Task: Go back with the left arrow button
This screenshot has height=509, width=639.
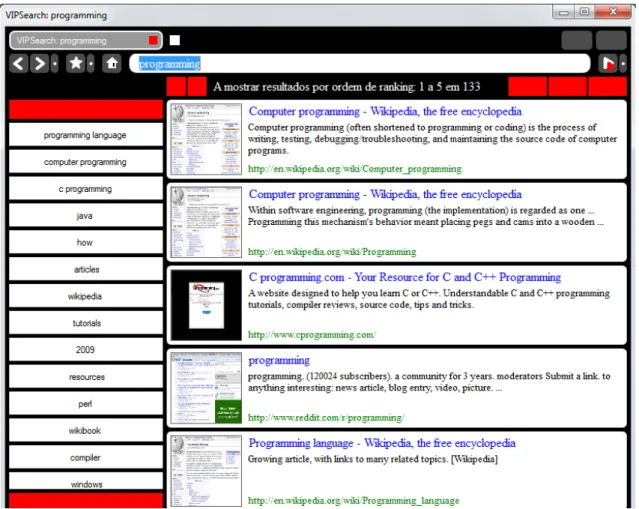Action: tap(19, 64)
